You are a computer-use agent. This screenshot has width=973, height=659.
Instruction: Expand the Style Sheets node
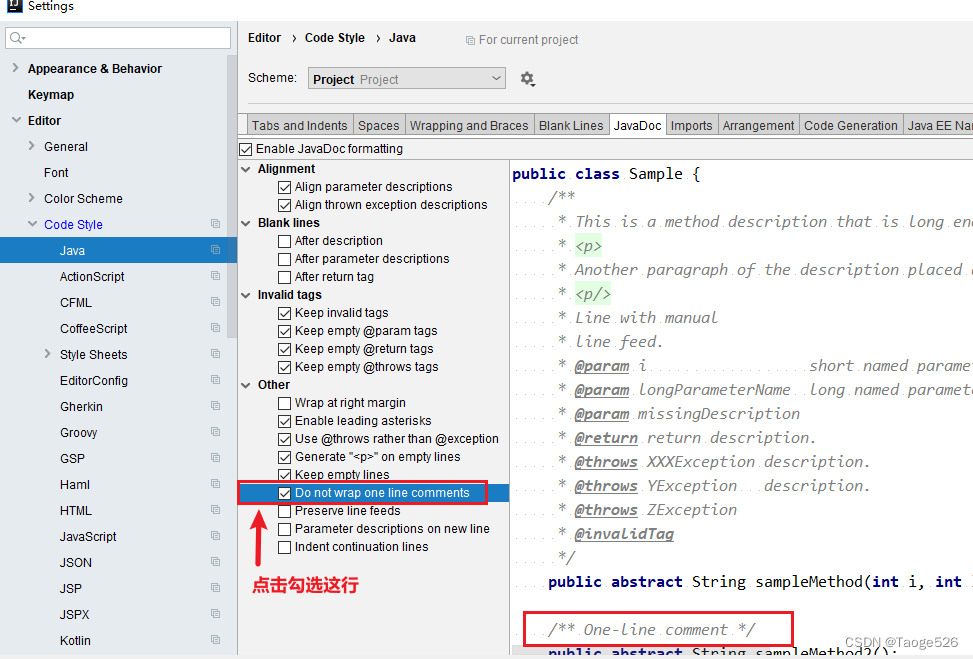(x=48, y=354)
